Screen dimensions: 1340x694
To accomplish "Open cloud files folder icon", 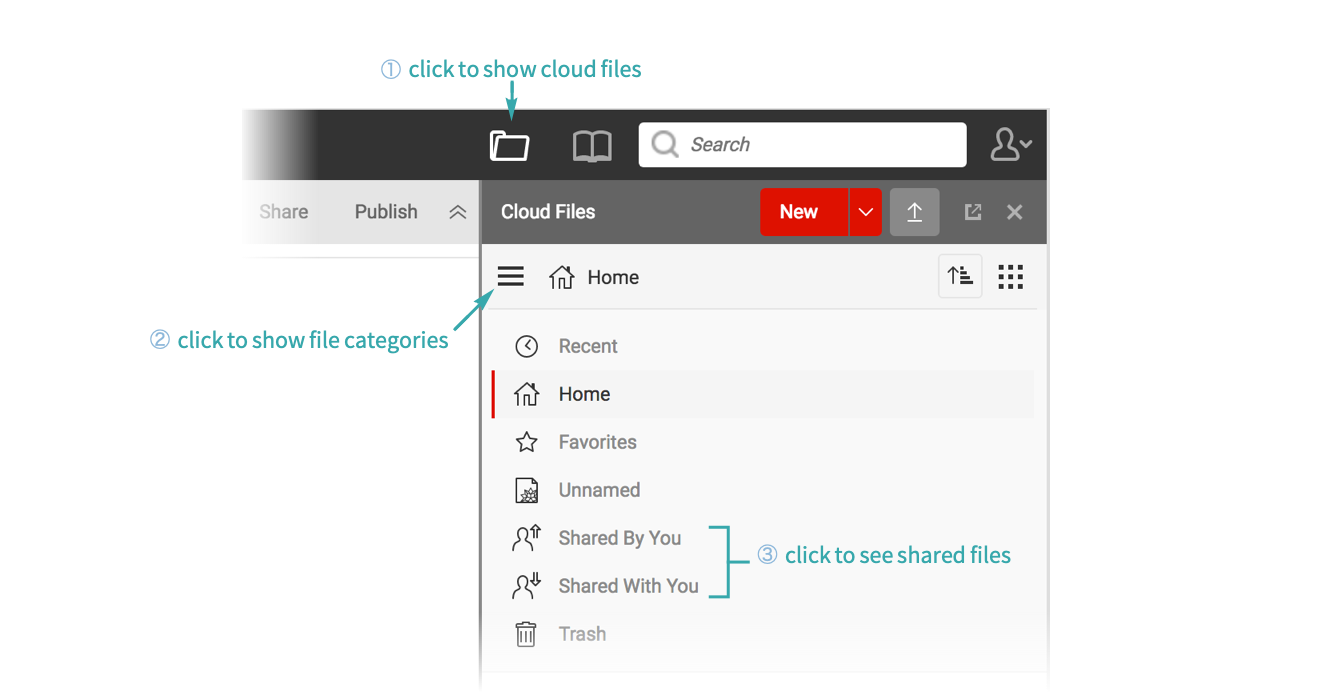I will point(509,146).
